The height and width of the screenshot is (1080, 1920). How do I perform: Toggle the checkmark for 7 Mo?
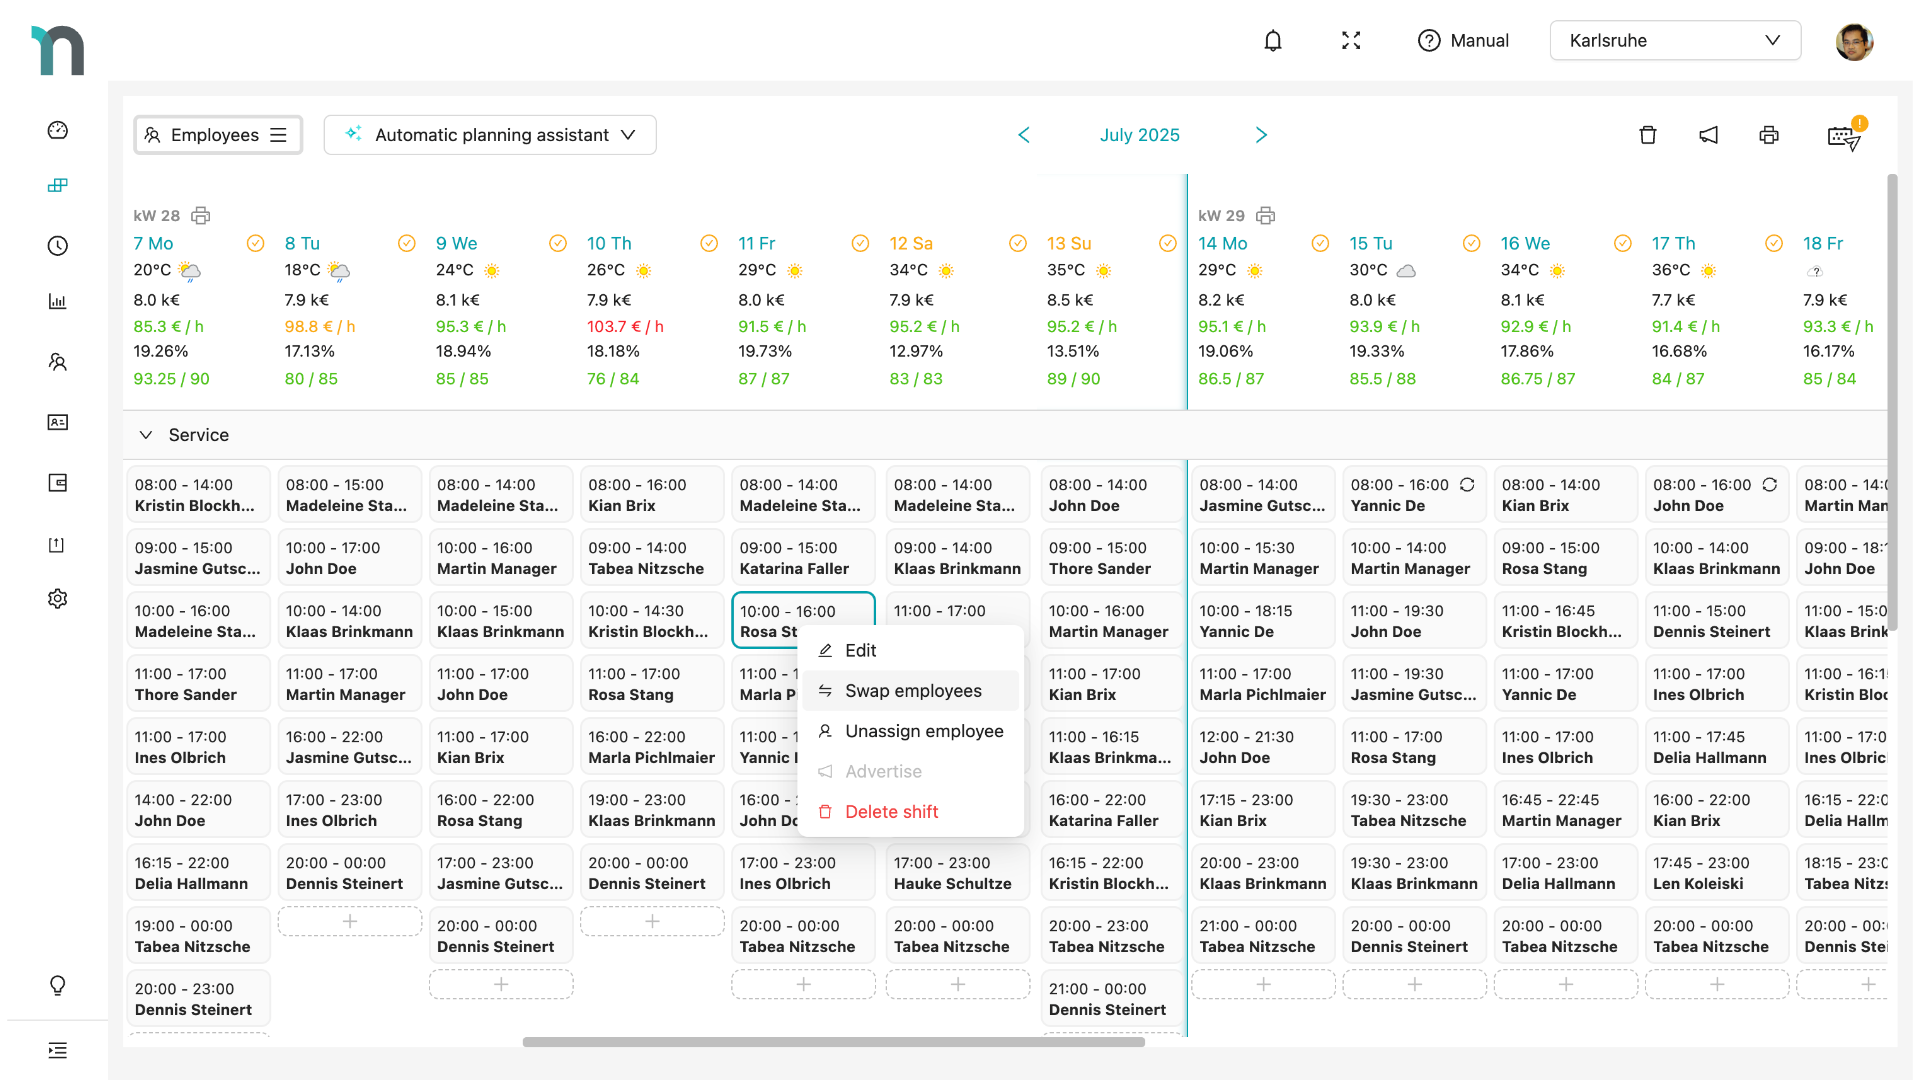point(255,243)
